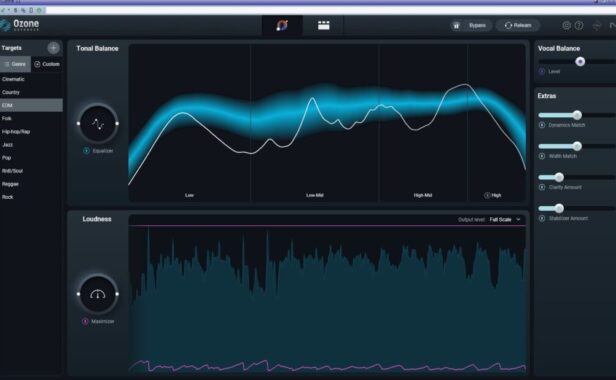This screenshot has width=616, height=380.
Task: Click the Stabilizer Amount slider handle
Action: coord(559,208)
